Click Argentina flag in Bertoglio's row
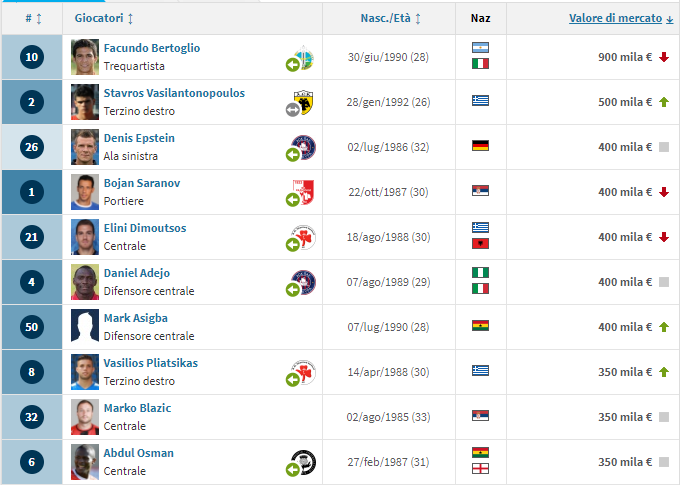The image size is (680, 485). point(480,48)
